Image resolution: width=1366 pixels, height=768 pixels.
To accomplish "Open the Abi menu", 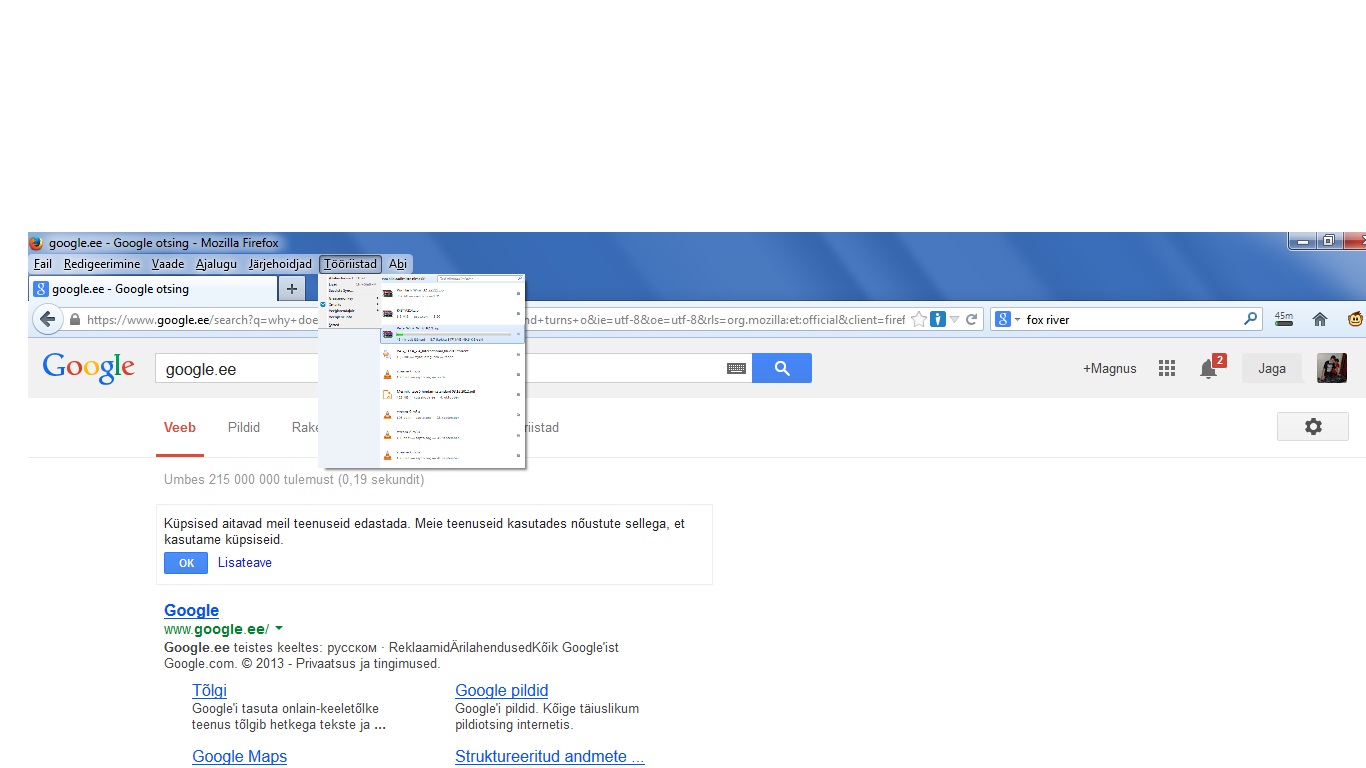I will (x=398, y=264).
